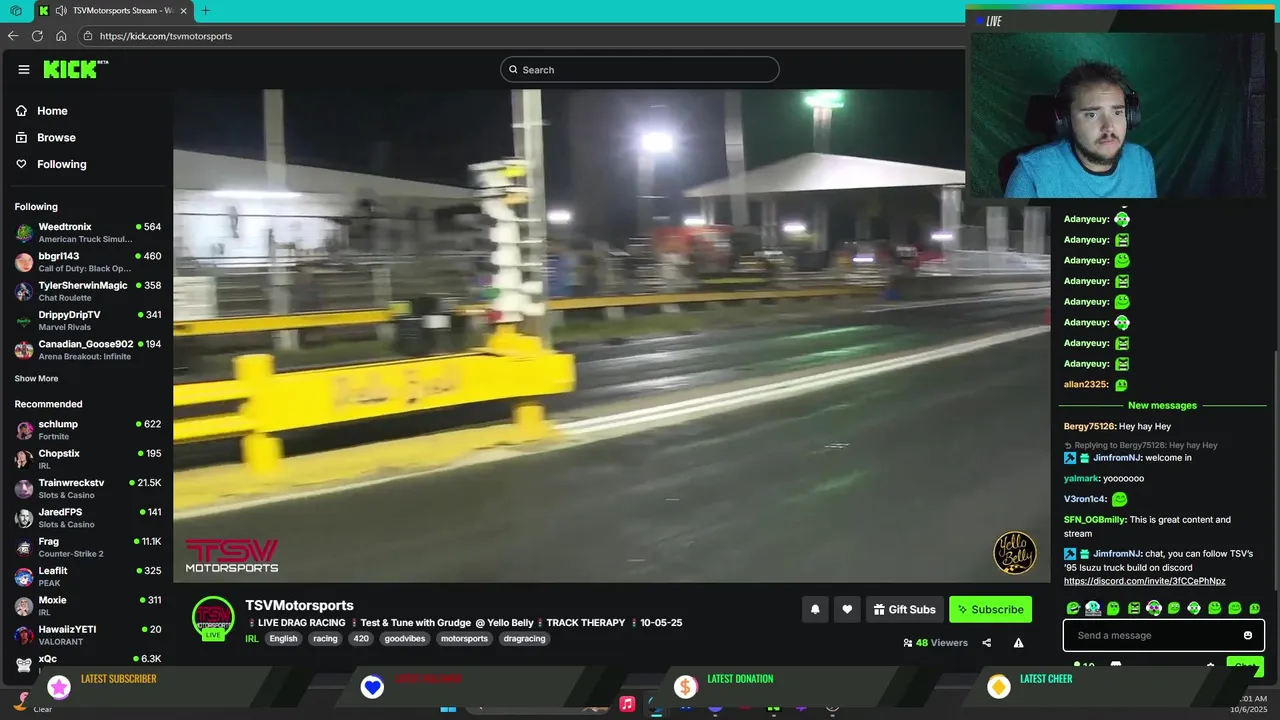Open browser home page icon

(61, 36)
